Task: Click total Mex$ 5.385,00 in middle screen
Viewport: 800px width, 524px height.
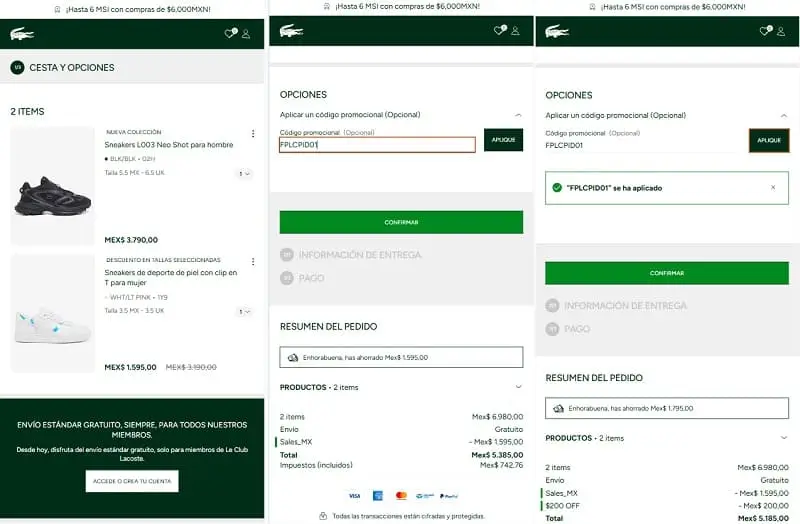Action: (497, 455)
